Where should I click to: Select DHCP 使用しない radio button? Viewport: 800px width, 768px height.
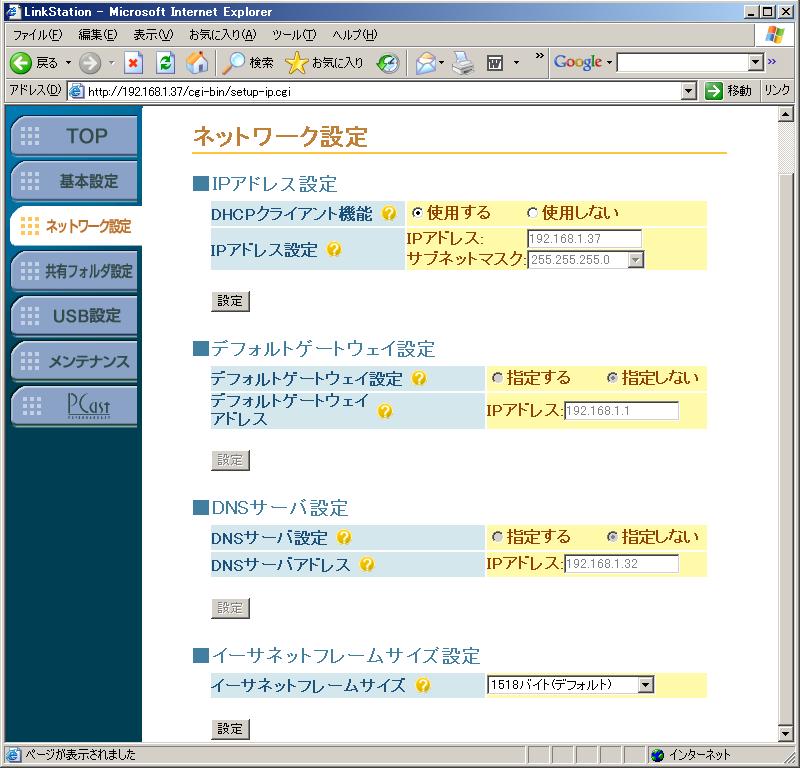pyautogui.click(x=532, y=213)
